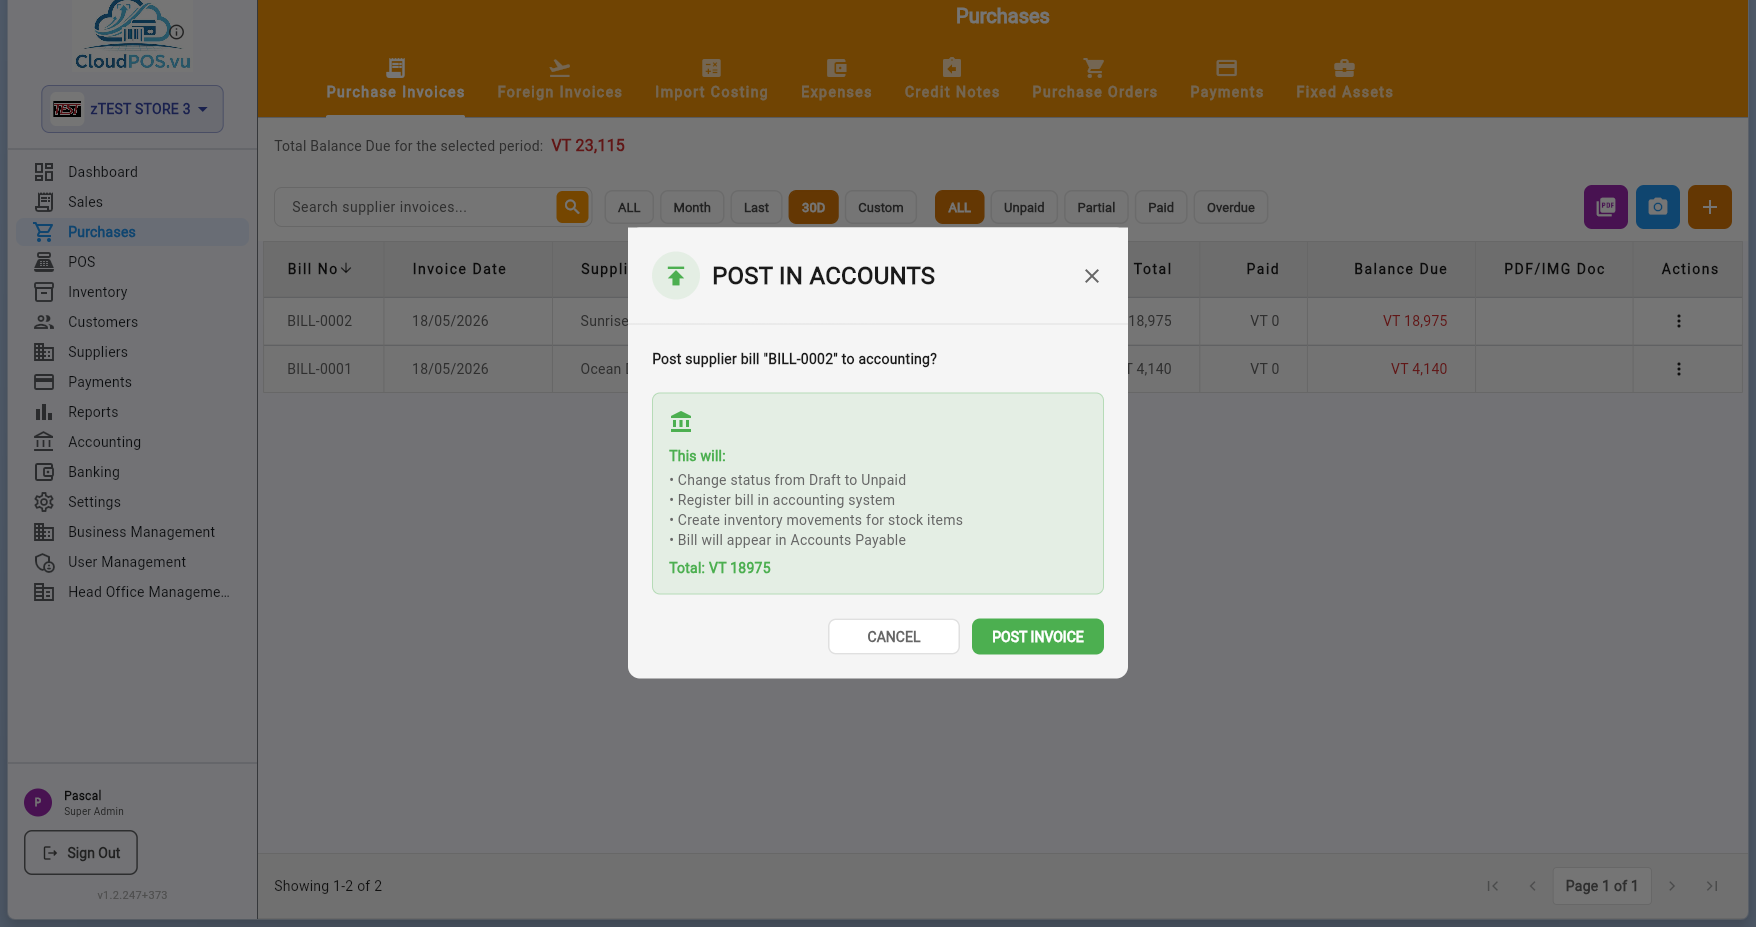The height and width of the screenshot is (927, 1756).
Task: Click the orange plus add invoice button
Action: (1710, 207)
